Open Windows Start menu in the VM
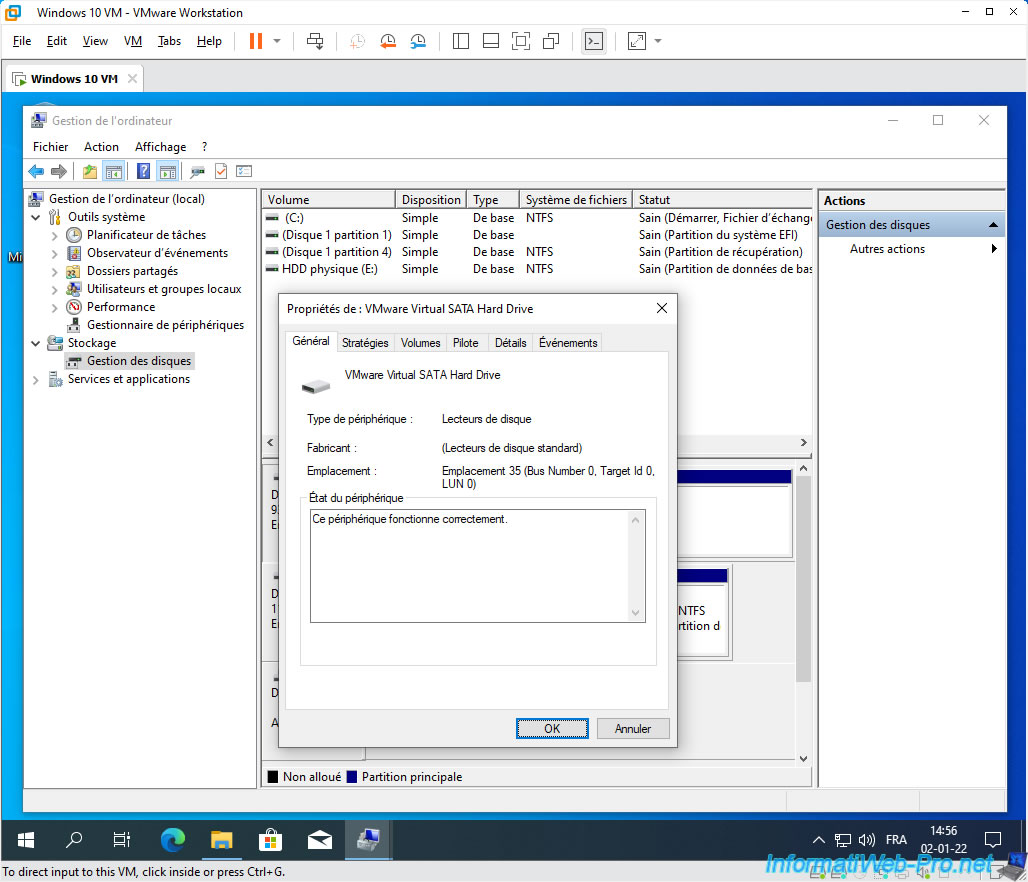Viewport: 1028px width, 882px height. point(26,840)
